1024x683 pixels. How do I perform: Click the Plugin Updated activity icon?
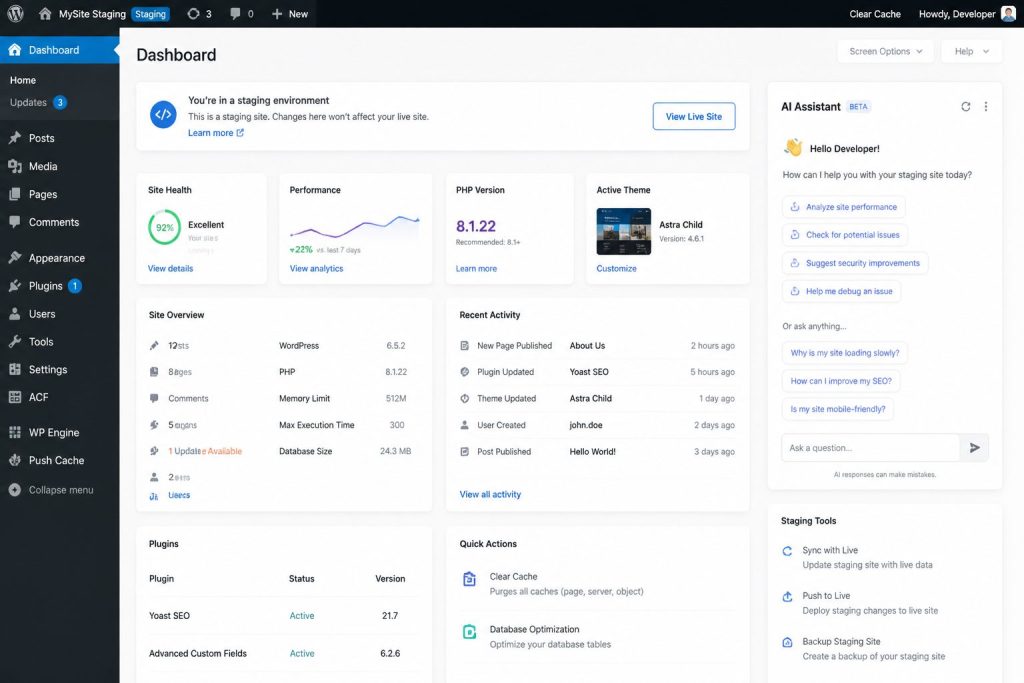[464, 372]
